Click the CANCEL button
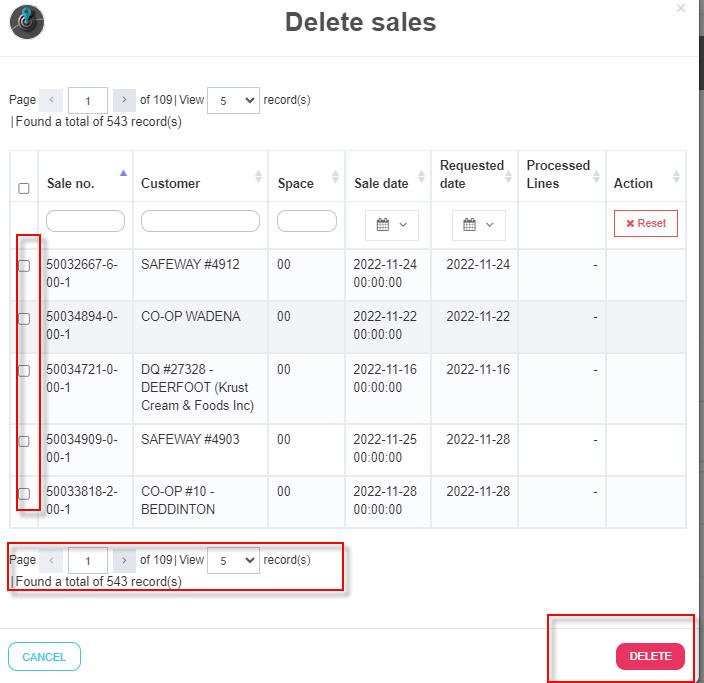This screenshot has height=683, width=704. pos(44,657)
